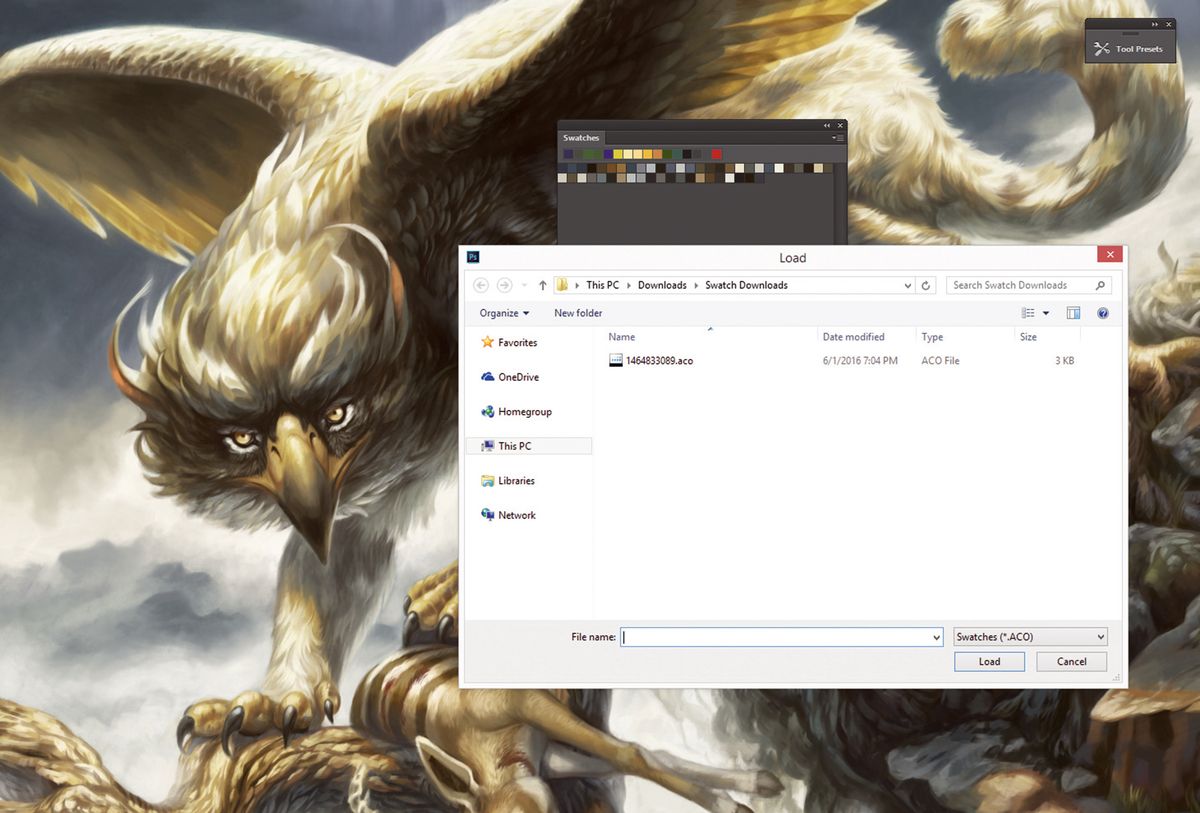Collapse the Swatches panel to icons
This screenshot has height=813, width=1200.
click(827, 125)
